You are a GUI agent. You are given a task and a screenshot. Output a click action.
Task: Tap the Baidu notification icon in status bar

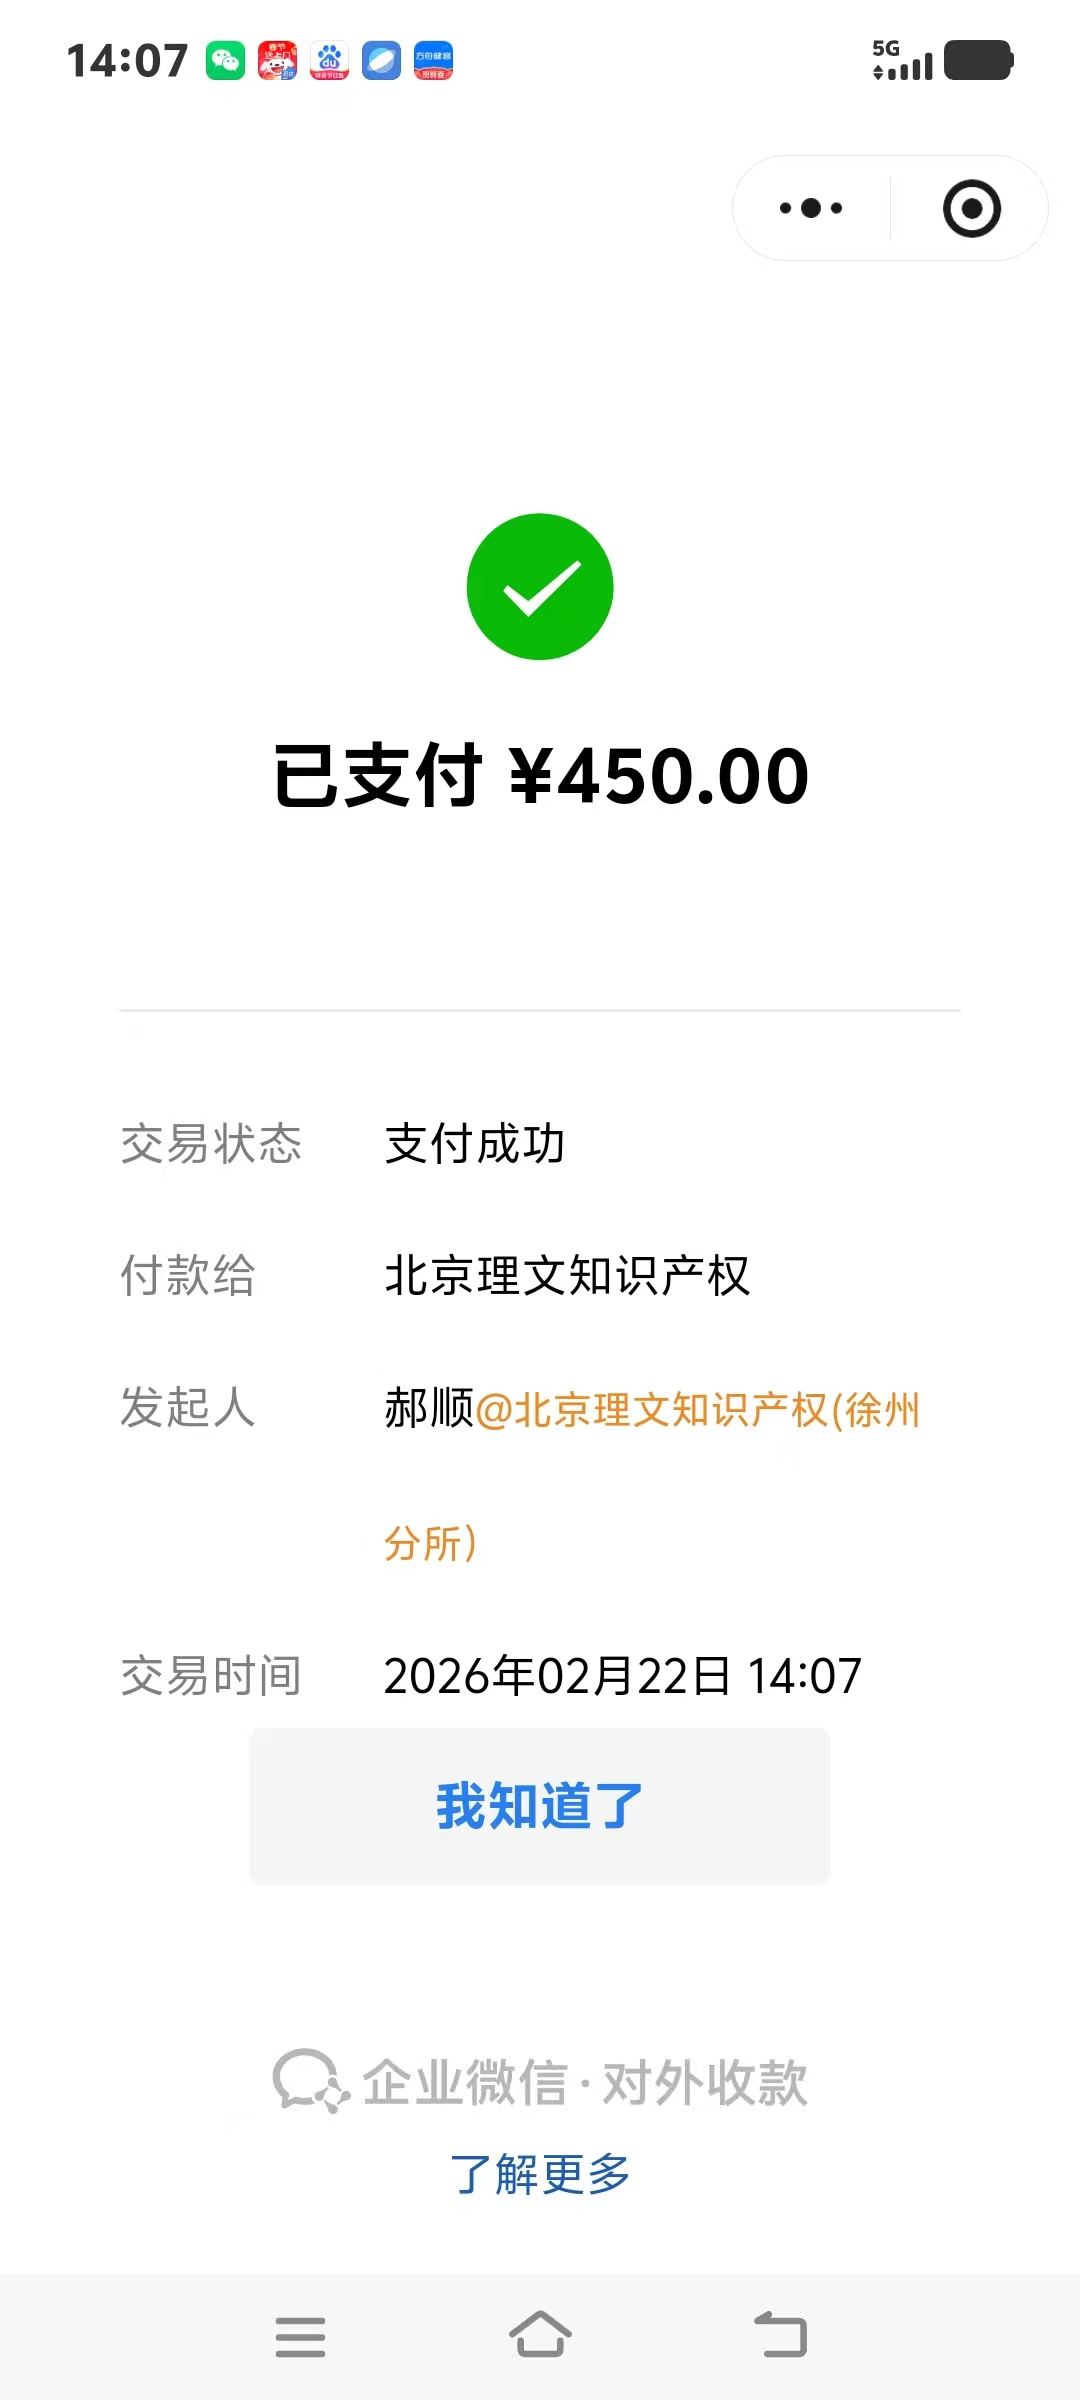pyautogui.click(x=329, y=61)
